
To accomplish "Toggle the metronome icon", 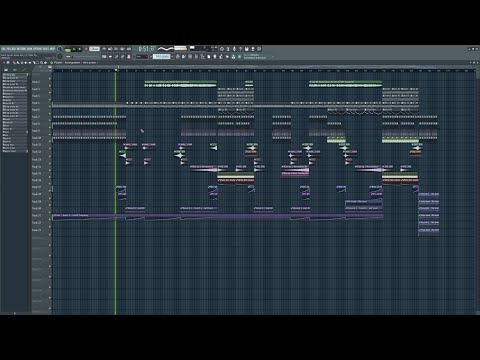I will 104,49.
